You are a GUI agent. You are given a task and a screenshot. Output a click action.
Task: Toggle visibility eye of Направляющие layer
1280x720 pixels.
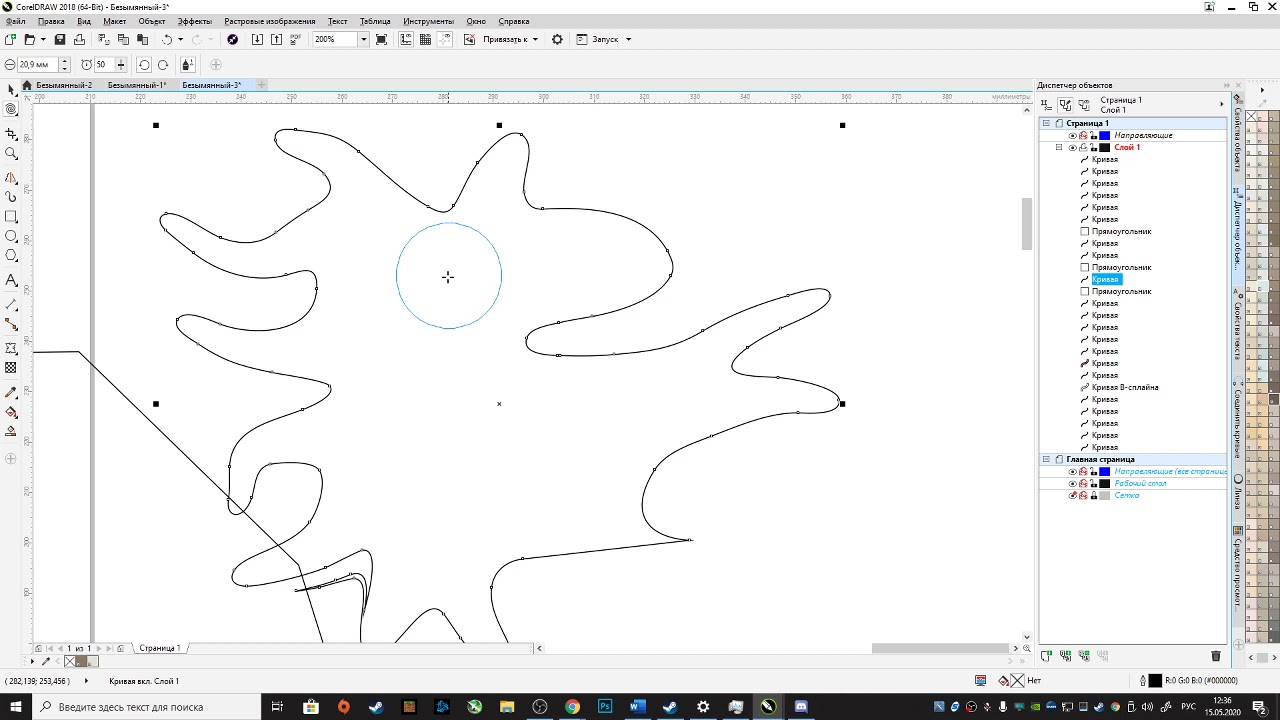click(x=1073, y=135)
